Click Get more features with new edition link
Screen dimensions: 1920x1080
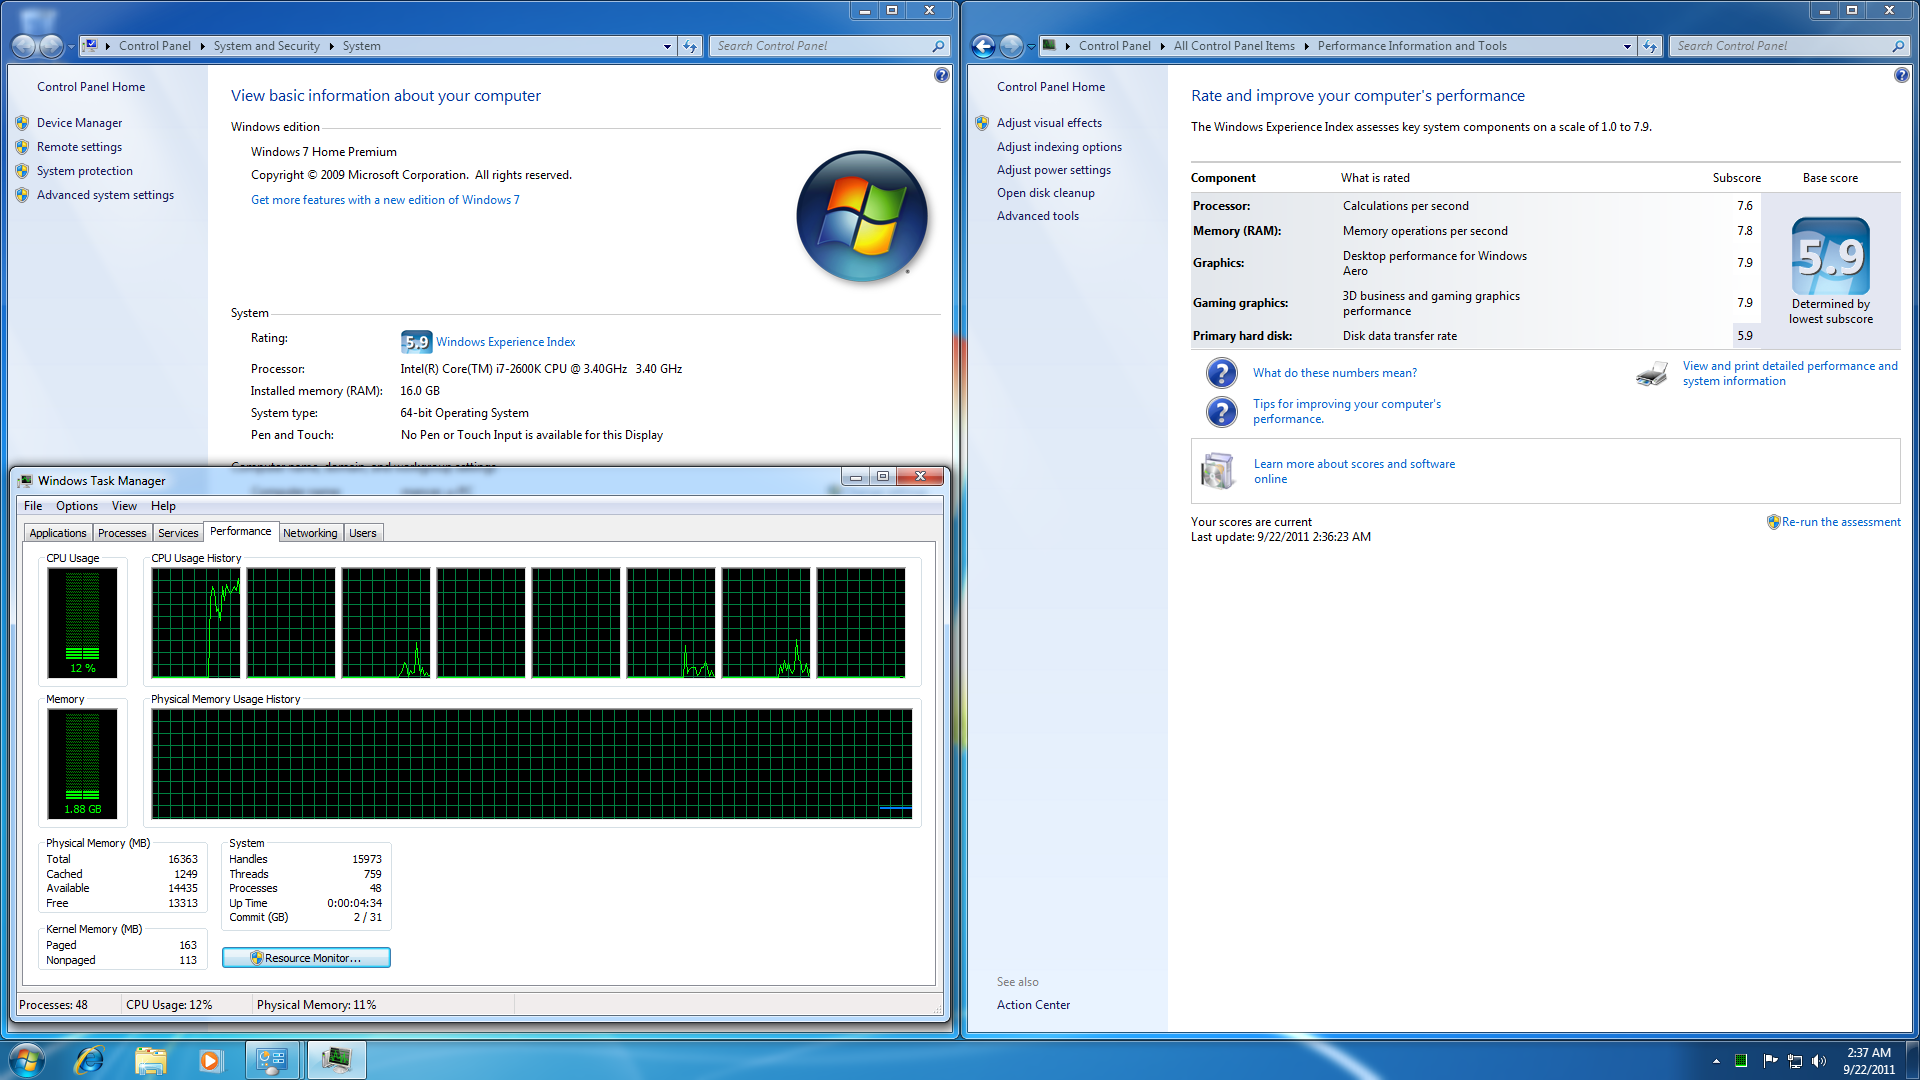(x=385, y=200)
